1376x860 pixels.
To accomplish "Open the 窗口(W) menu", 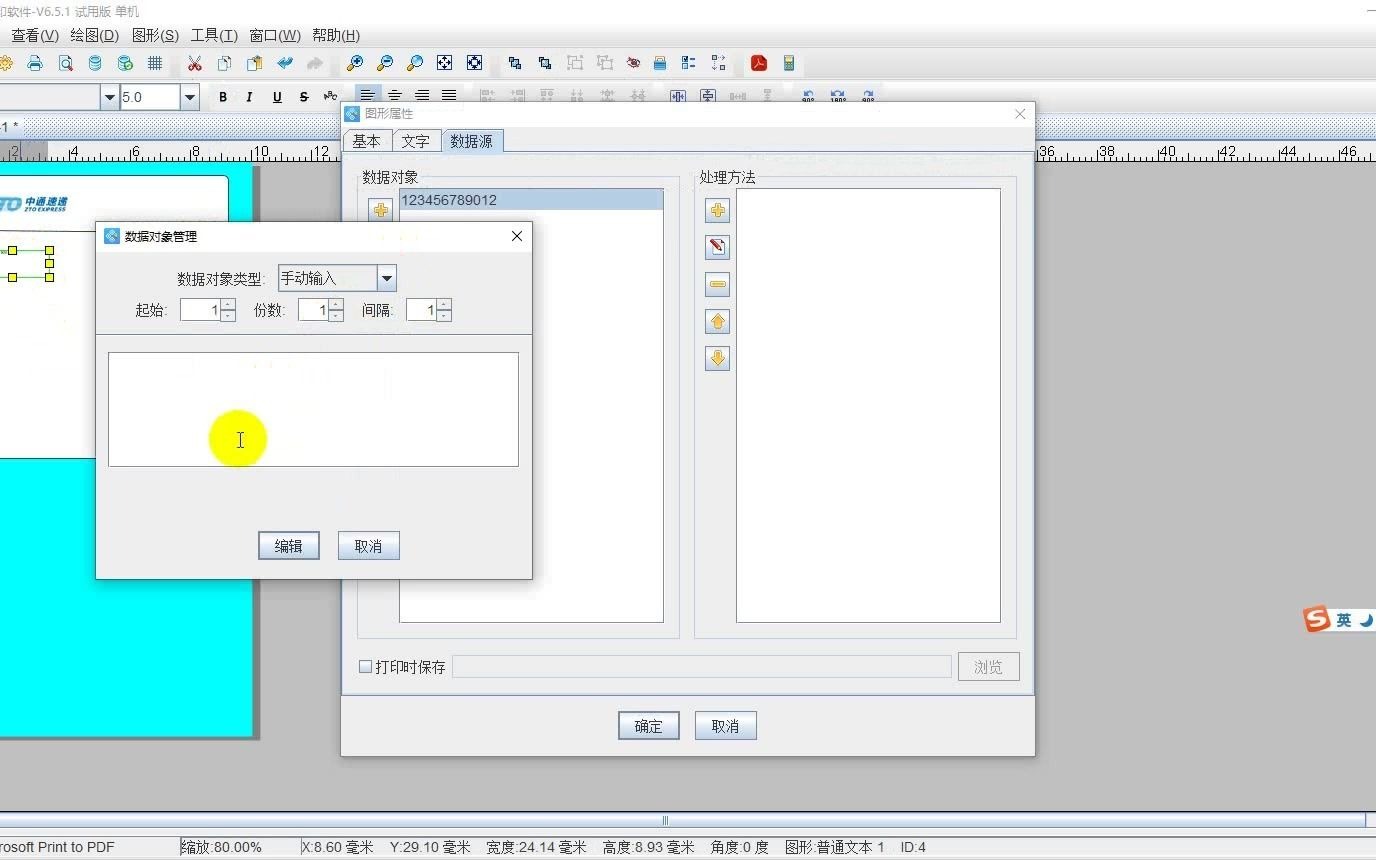I will [x=275, y=35].
